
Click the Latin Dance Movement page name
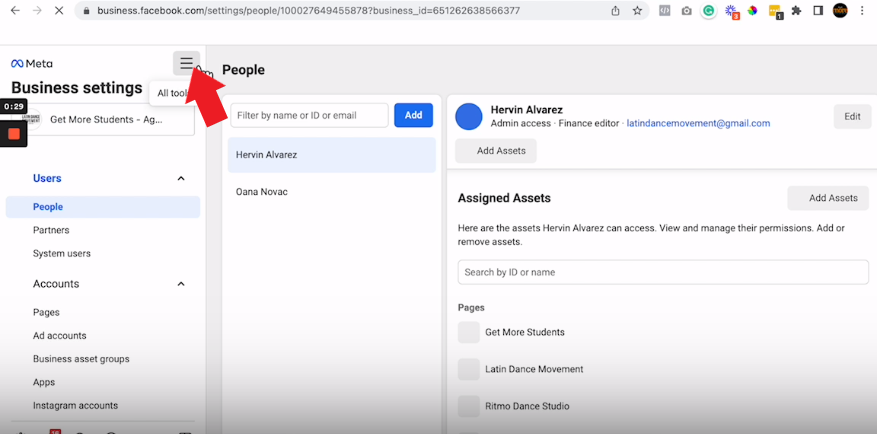(x=534, y=369)
